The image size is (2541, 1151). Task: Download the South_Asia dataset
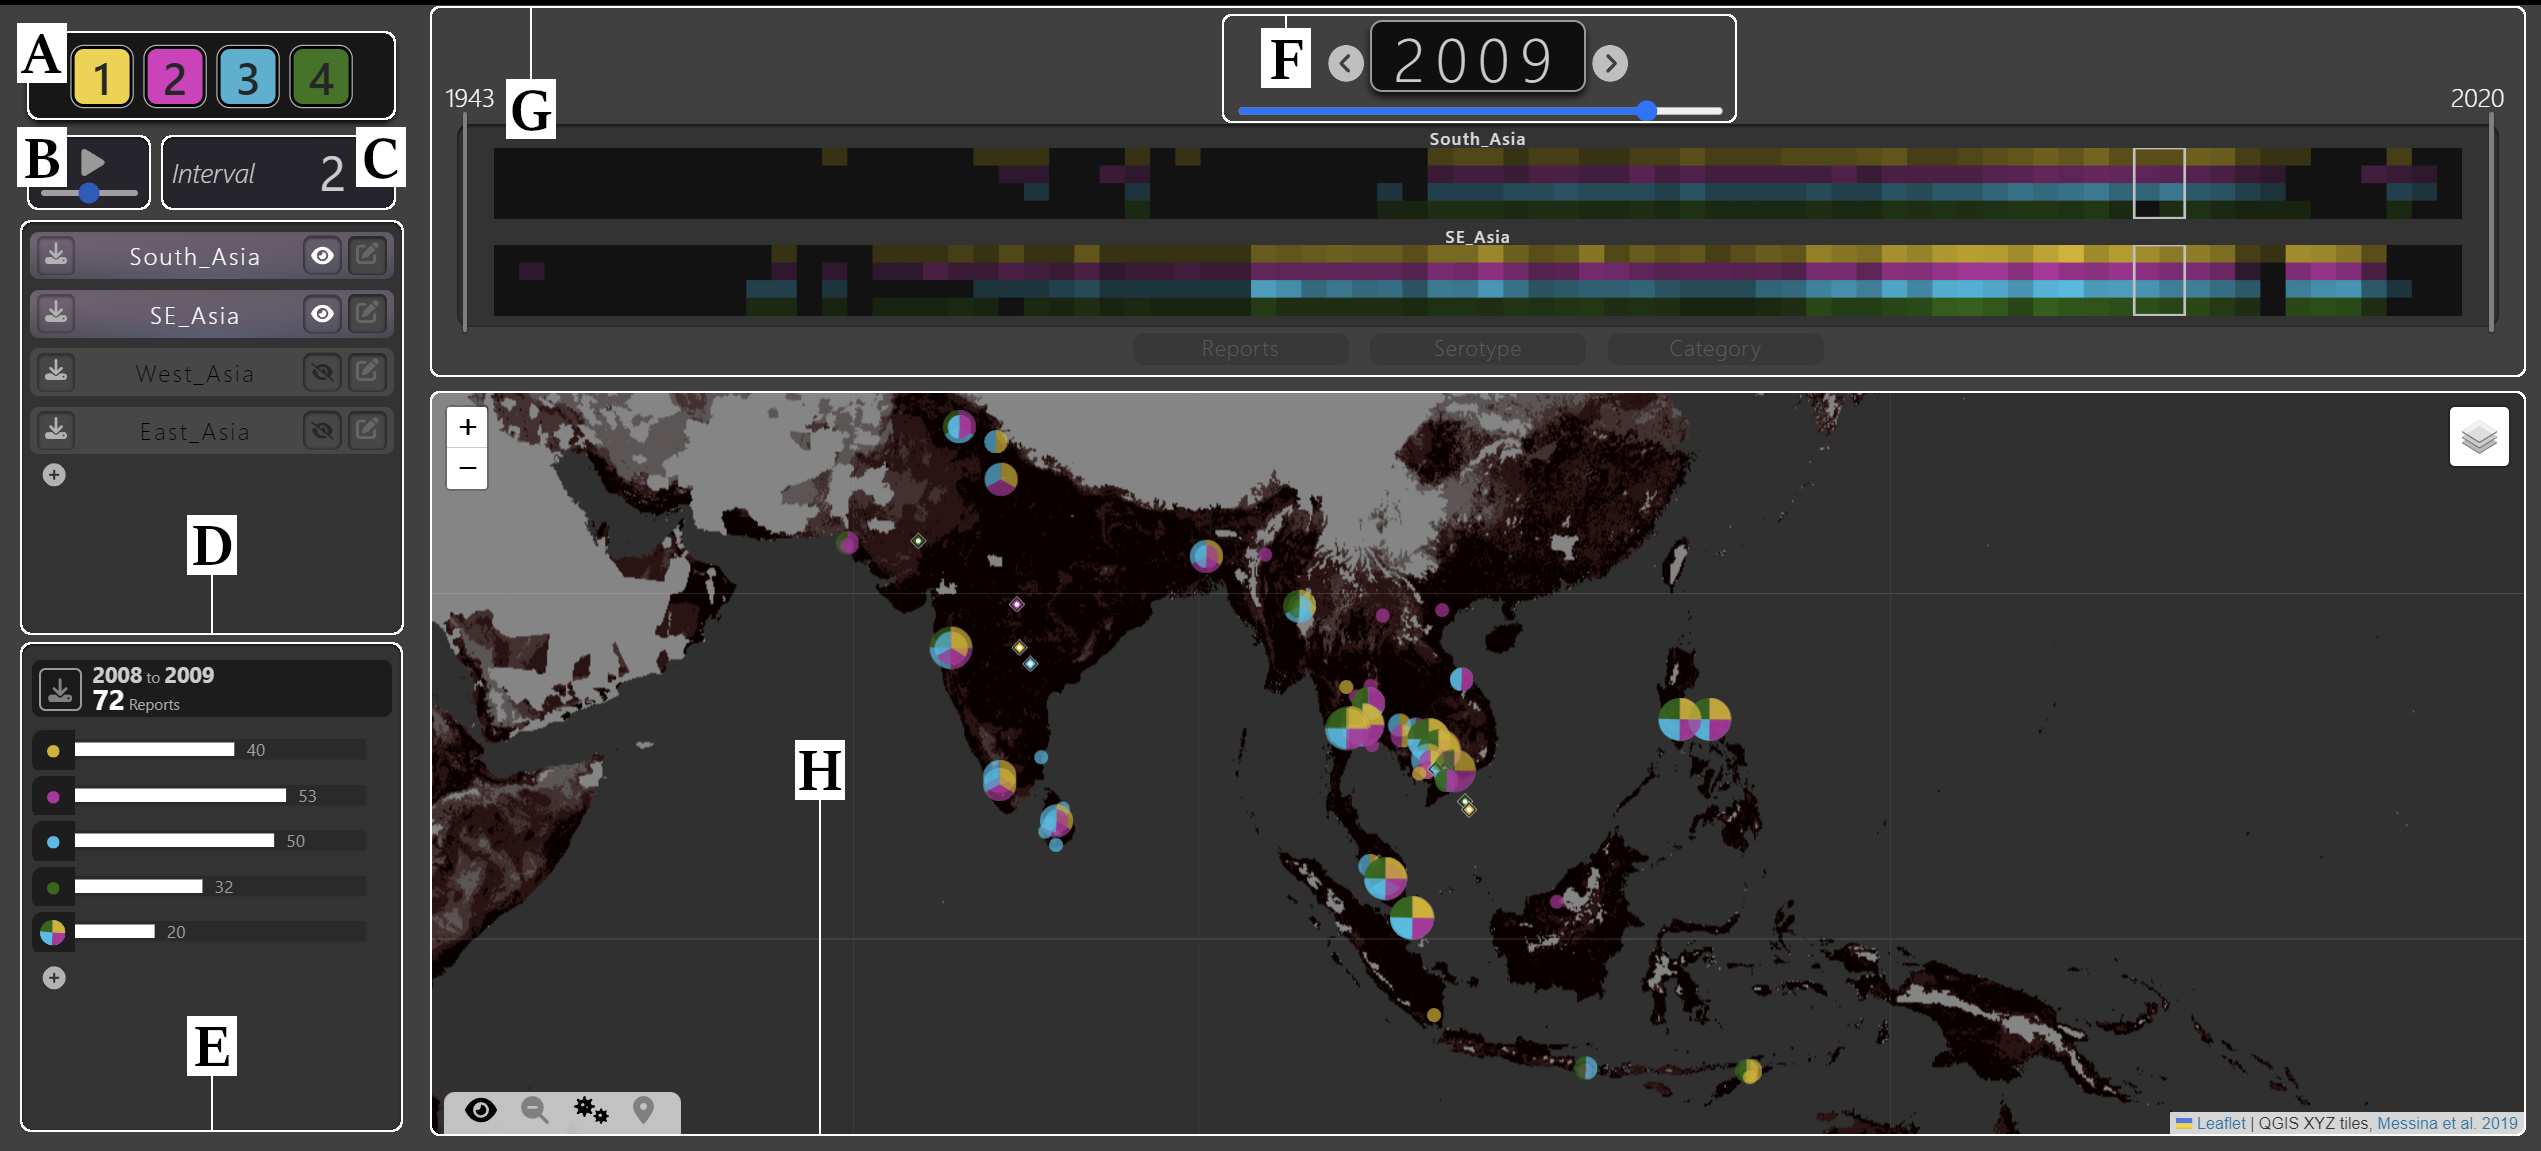56,256
